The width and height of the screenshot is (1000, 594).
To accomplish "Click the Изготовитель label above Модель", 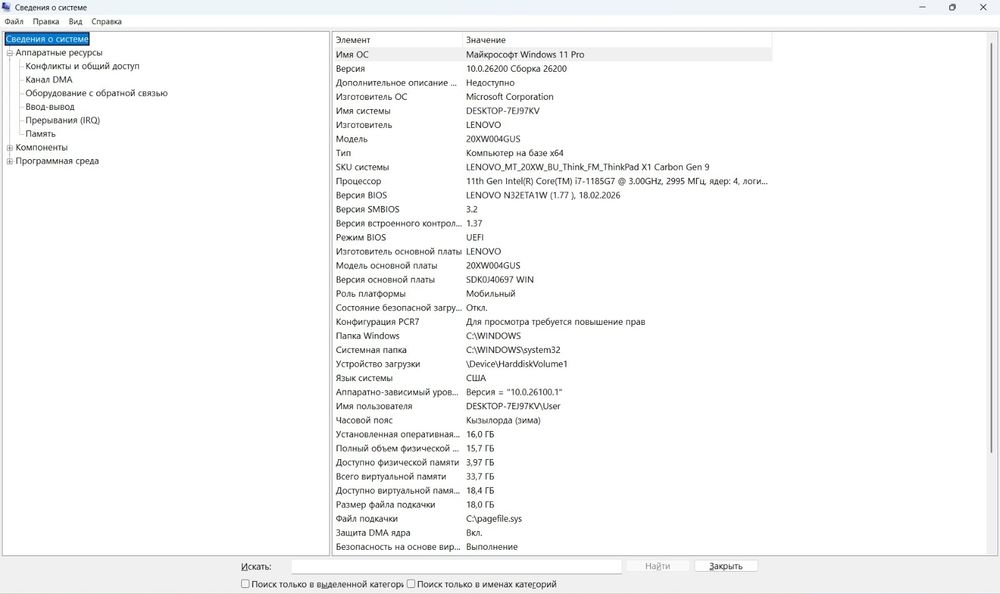I will [364, 125].
